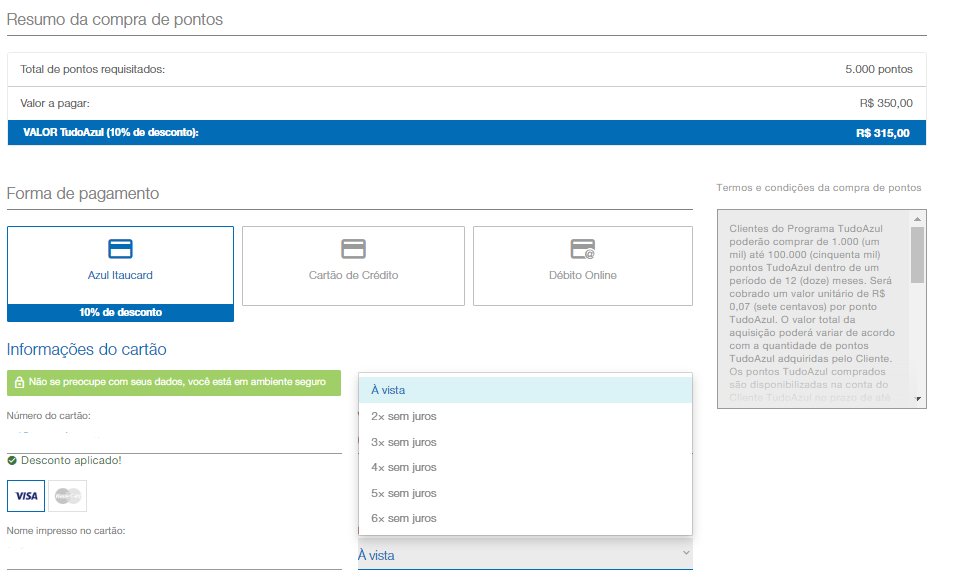Pick the Débito Online payment icon
953x578 pixels.
point(582,249)
